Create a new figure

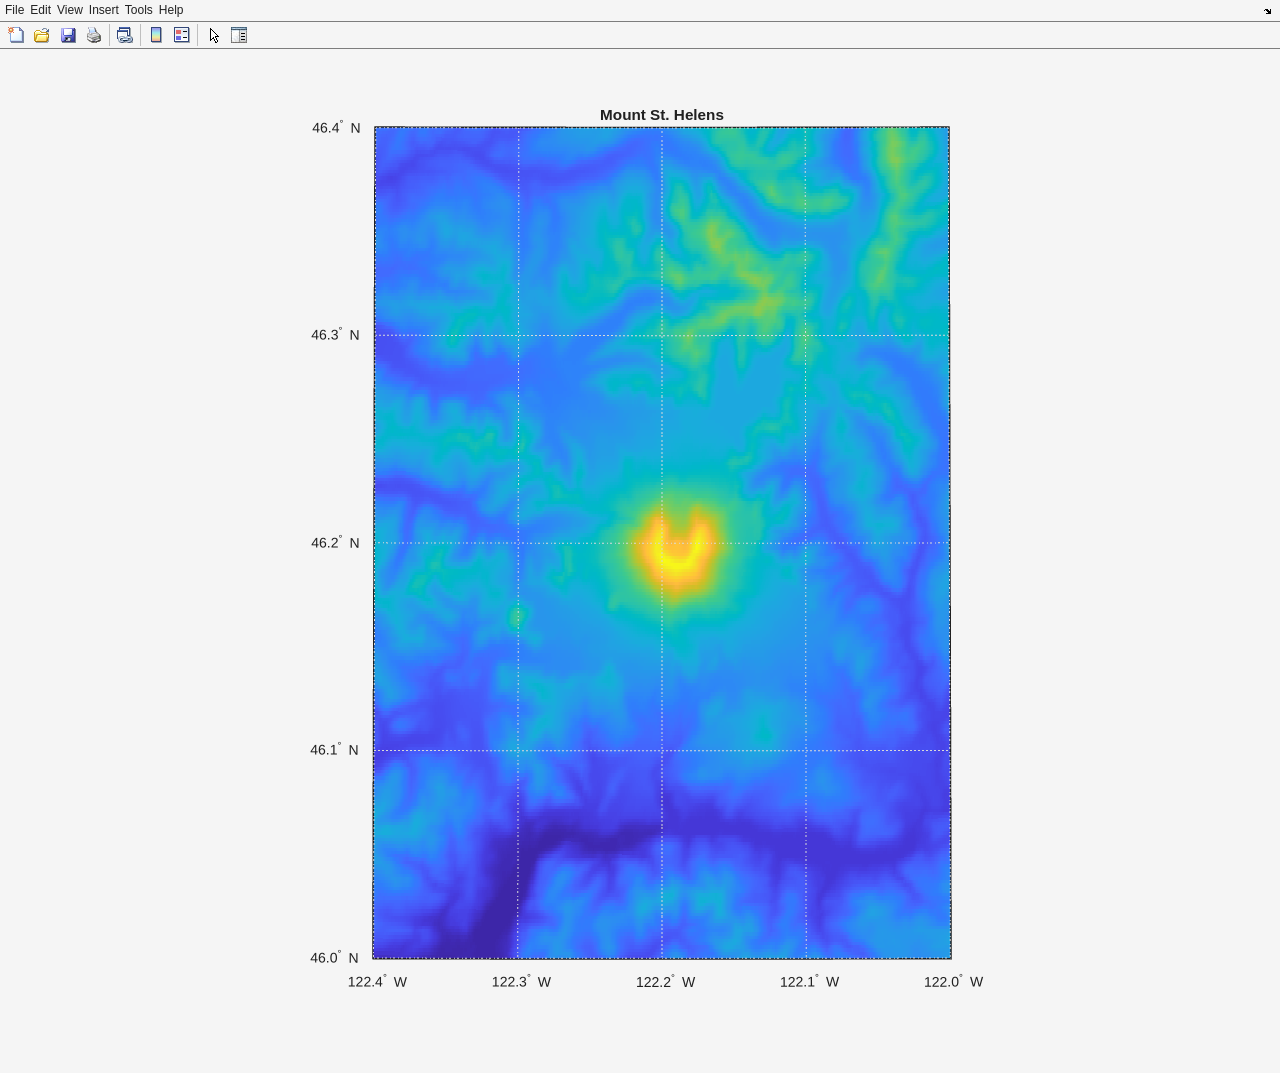click(16, 35)
